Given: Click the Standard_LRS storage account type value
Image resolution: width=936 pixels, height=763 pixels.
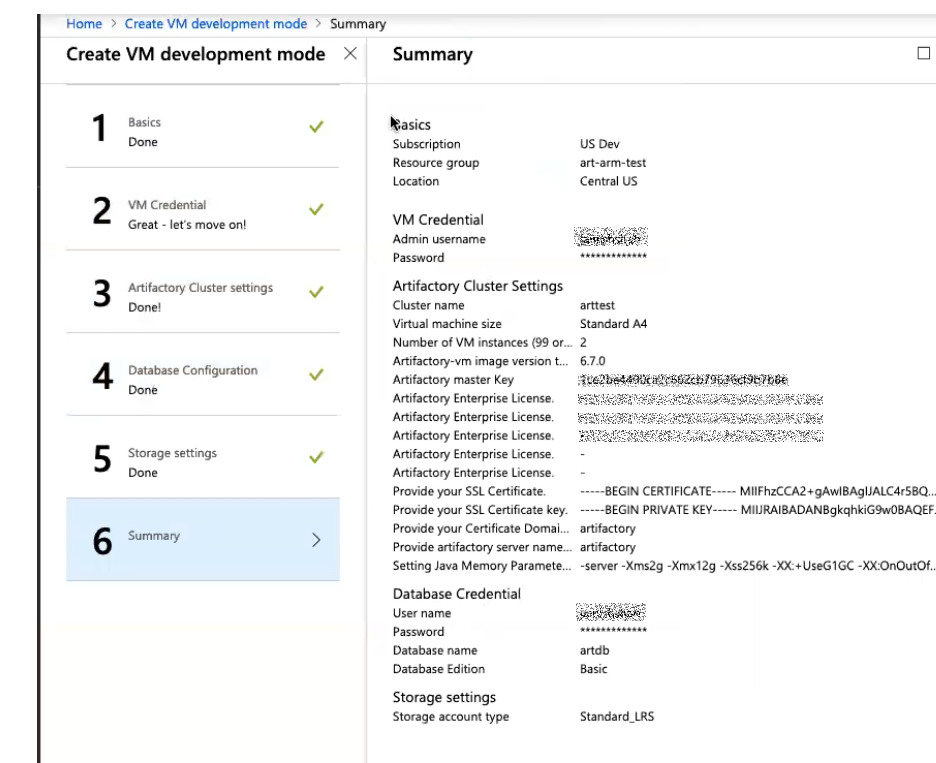Looking at the screenshot, I should point(616,717).
